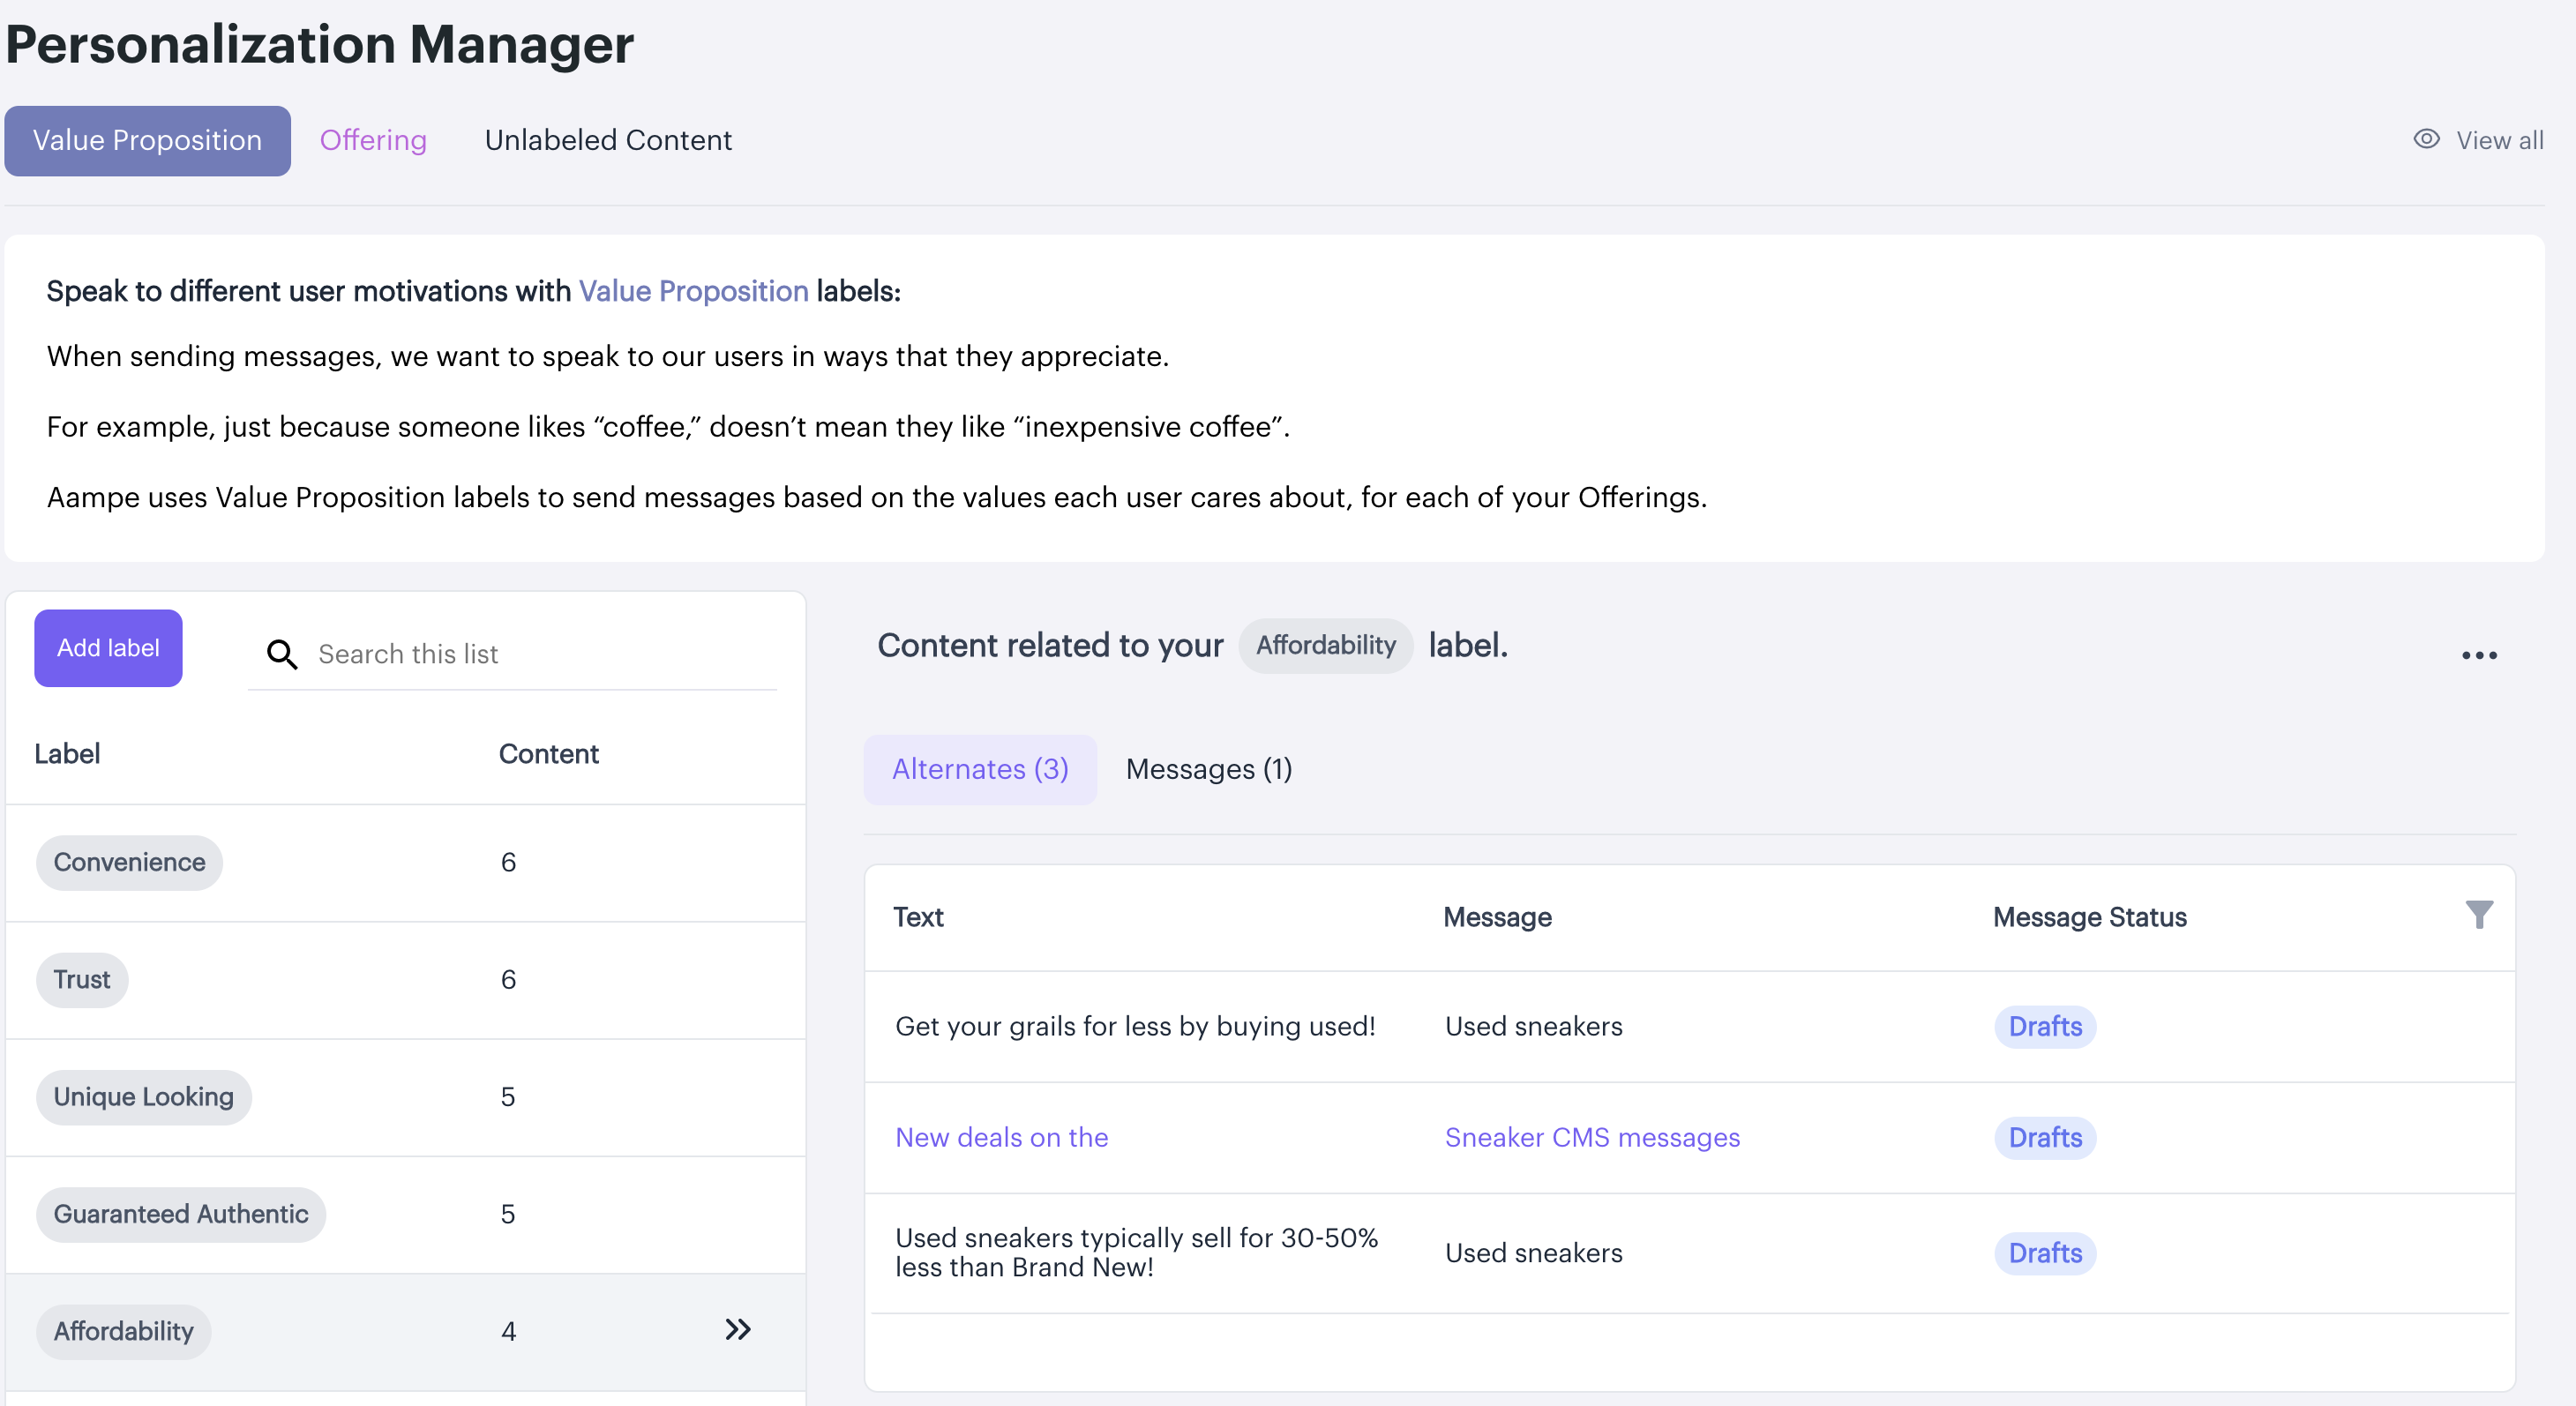Image resolution: width=2576 pixels, height=1406 pixels.
Task: Open the Sneaker CMS messages link
Action: (x=1592, y=1138)
